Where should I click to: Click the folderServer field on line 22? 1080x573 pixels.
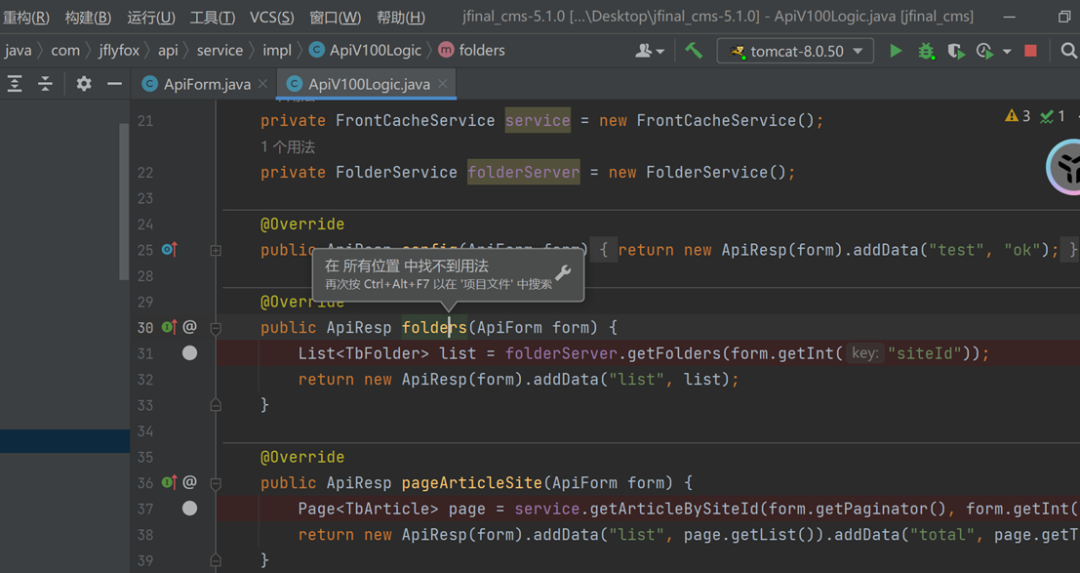[x=523, y=172]
